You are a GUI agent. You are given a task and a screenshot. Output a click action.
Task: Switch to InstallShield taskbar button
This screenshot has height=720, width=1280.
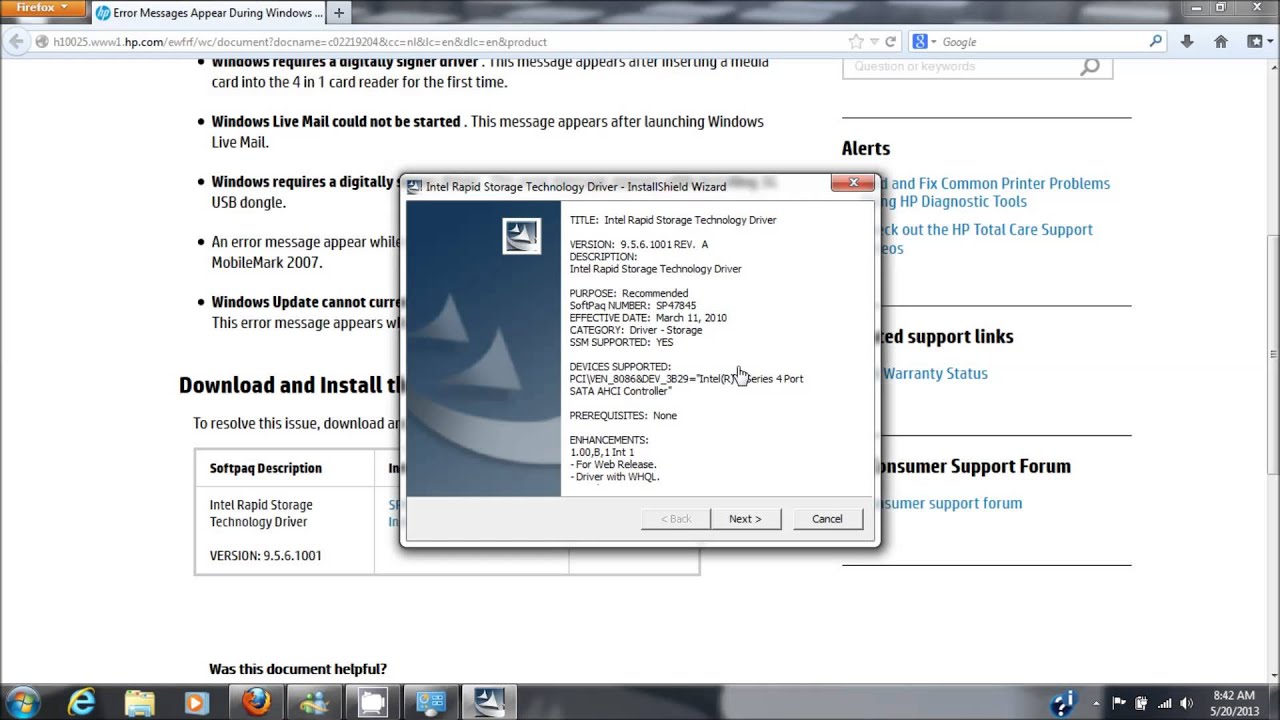click(x=489, y=703)
